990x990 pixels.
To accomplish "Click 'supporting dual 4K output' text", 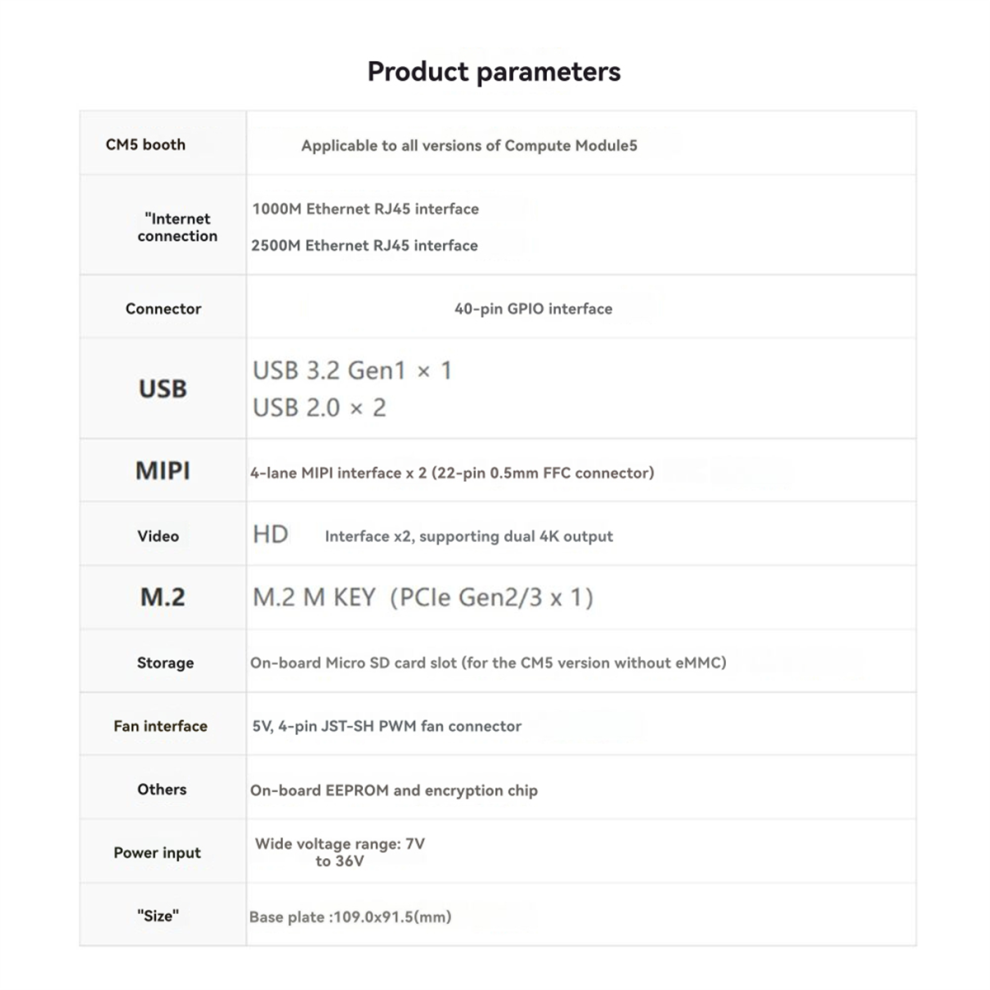I will click(x=516, y=537).
